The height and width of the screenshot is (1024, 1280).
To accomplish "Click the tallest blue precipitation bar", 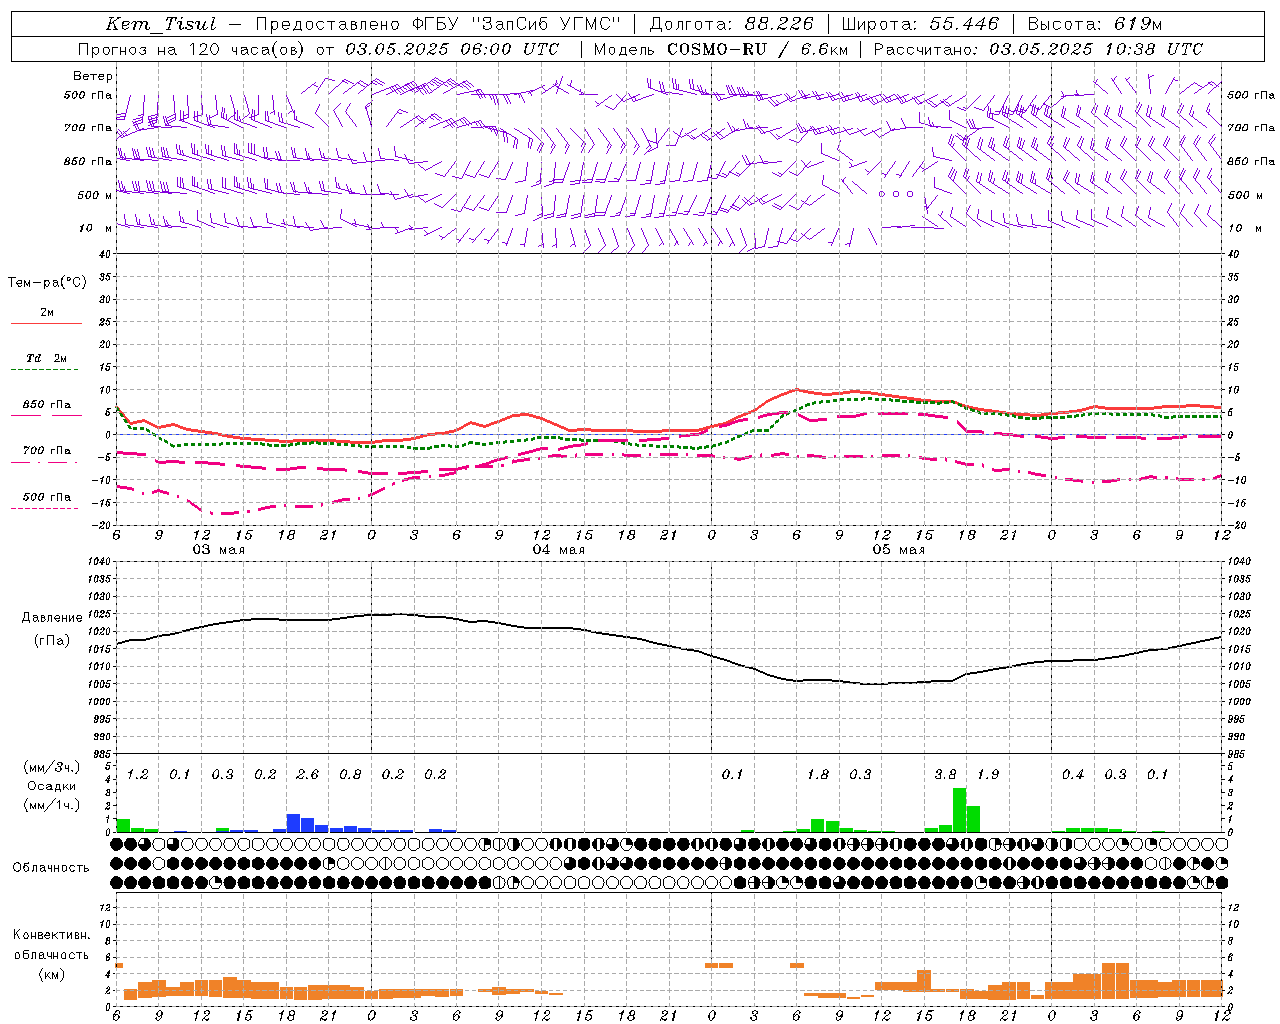I will click(294, 823).
